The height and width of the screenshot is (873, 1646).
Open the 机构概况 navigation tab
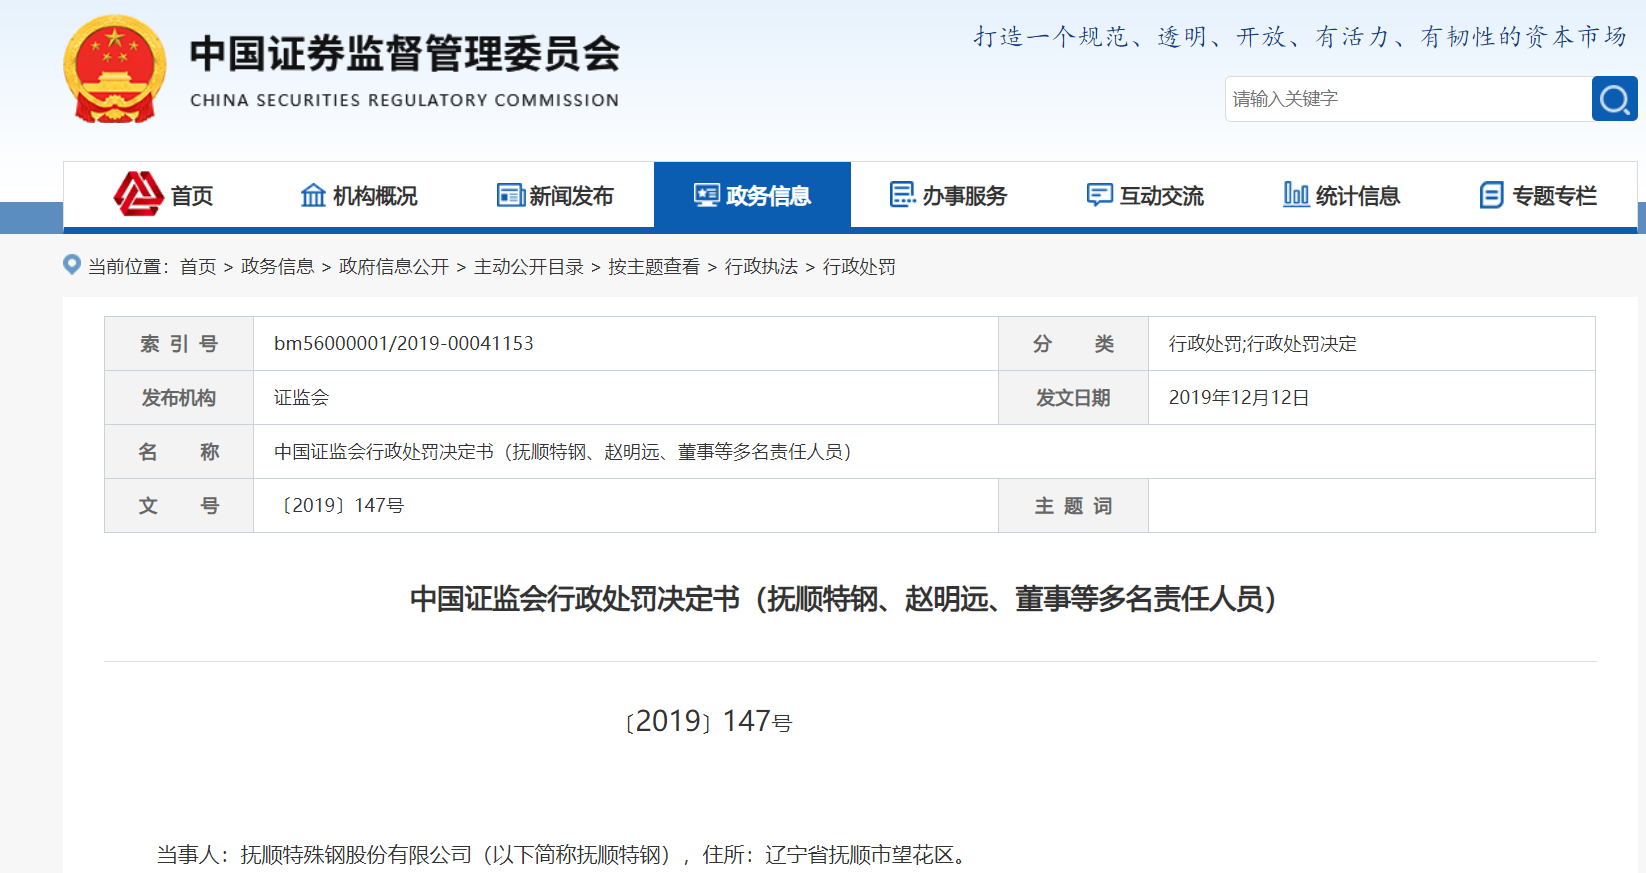click(x=359, y=195)
